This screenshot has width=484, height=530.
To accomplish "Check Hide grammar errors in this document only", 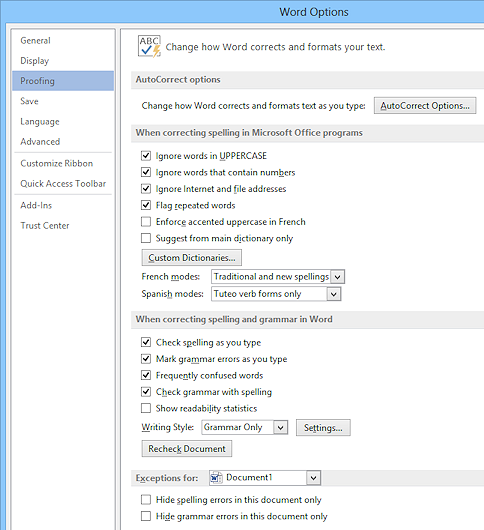I will click(x=146, y=516).
